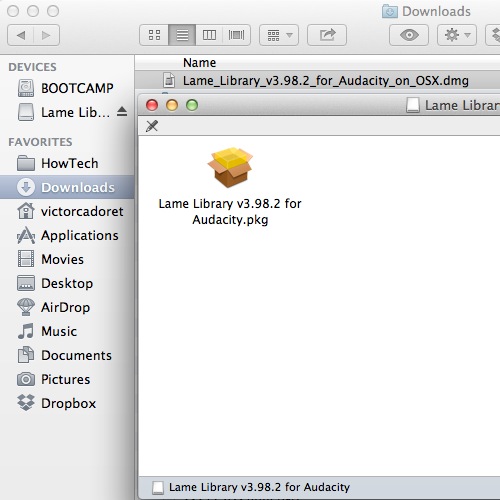The height and width of the screenshot is (500, 500).
Task: Open Applications in the sidebar
Action: (x=67, y=235)
